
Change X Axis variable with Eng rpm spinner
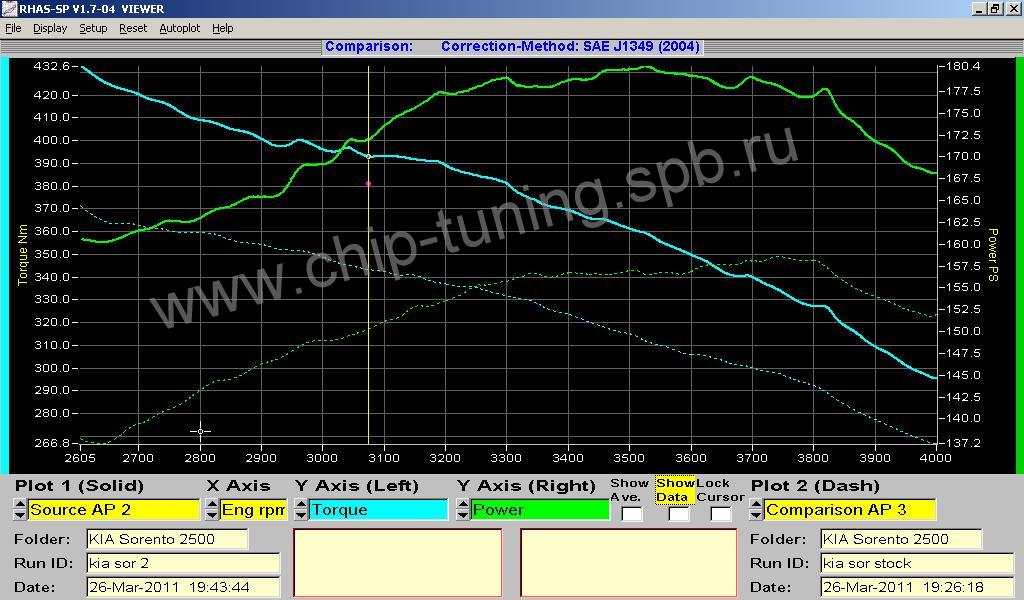tap(212, 510)
